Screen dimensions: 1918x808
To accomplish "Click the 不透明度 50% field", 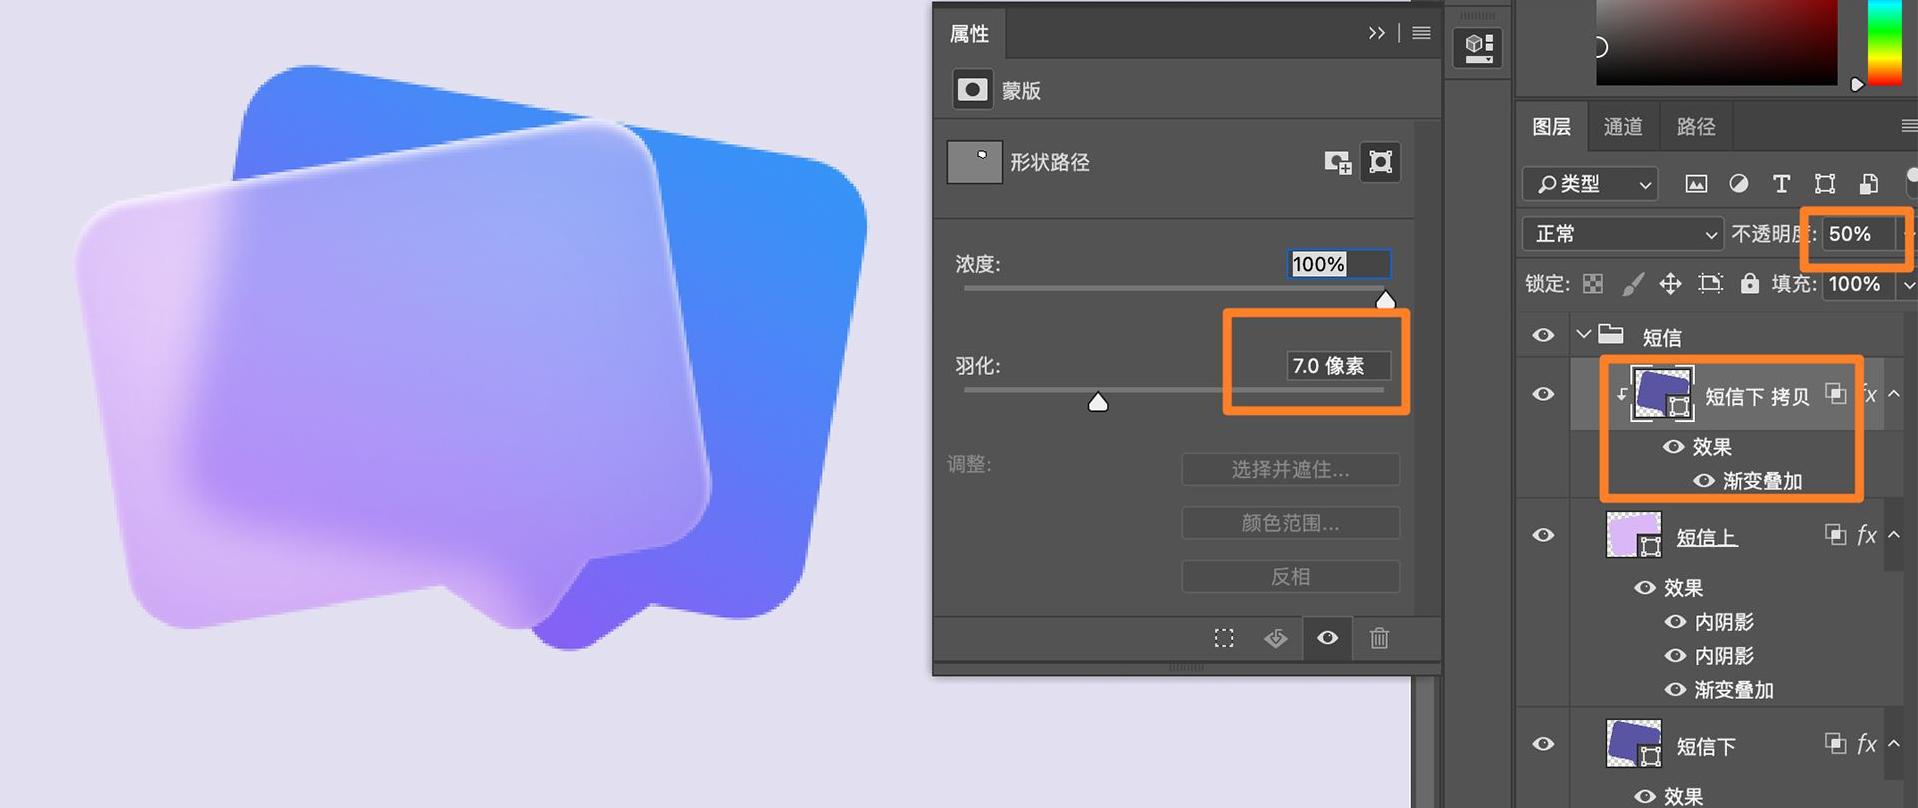I will (x=1859, y=234).
